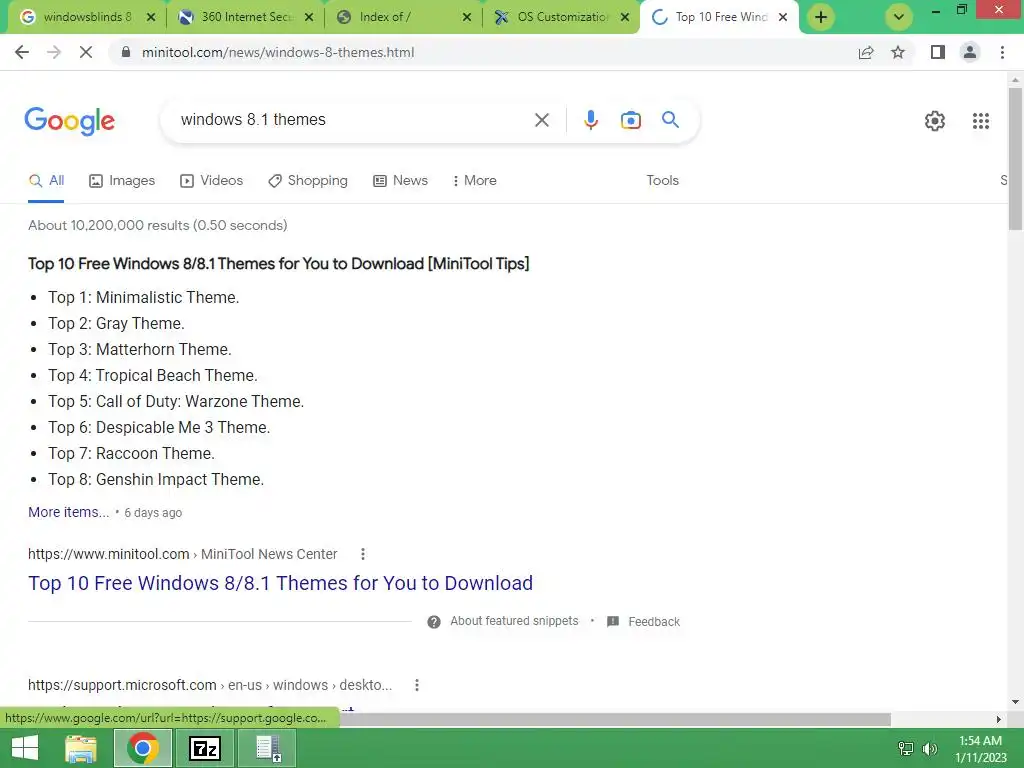Image resolution: width=1024 pixels, height=768 pixels.
Task: Select the All results filter
Action: (x=46, y=181)
